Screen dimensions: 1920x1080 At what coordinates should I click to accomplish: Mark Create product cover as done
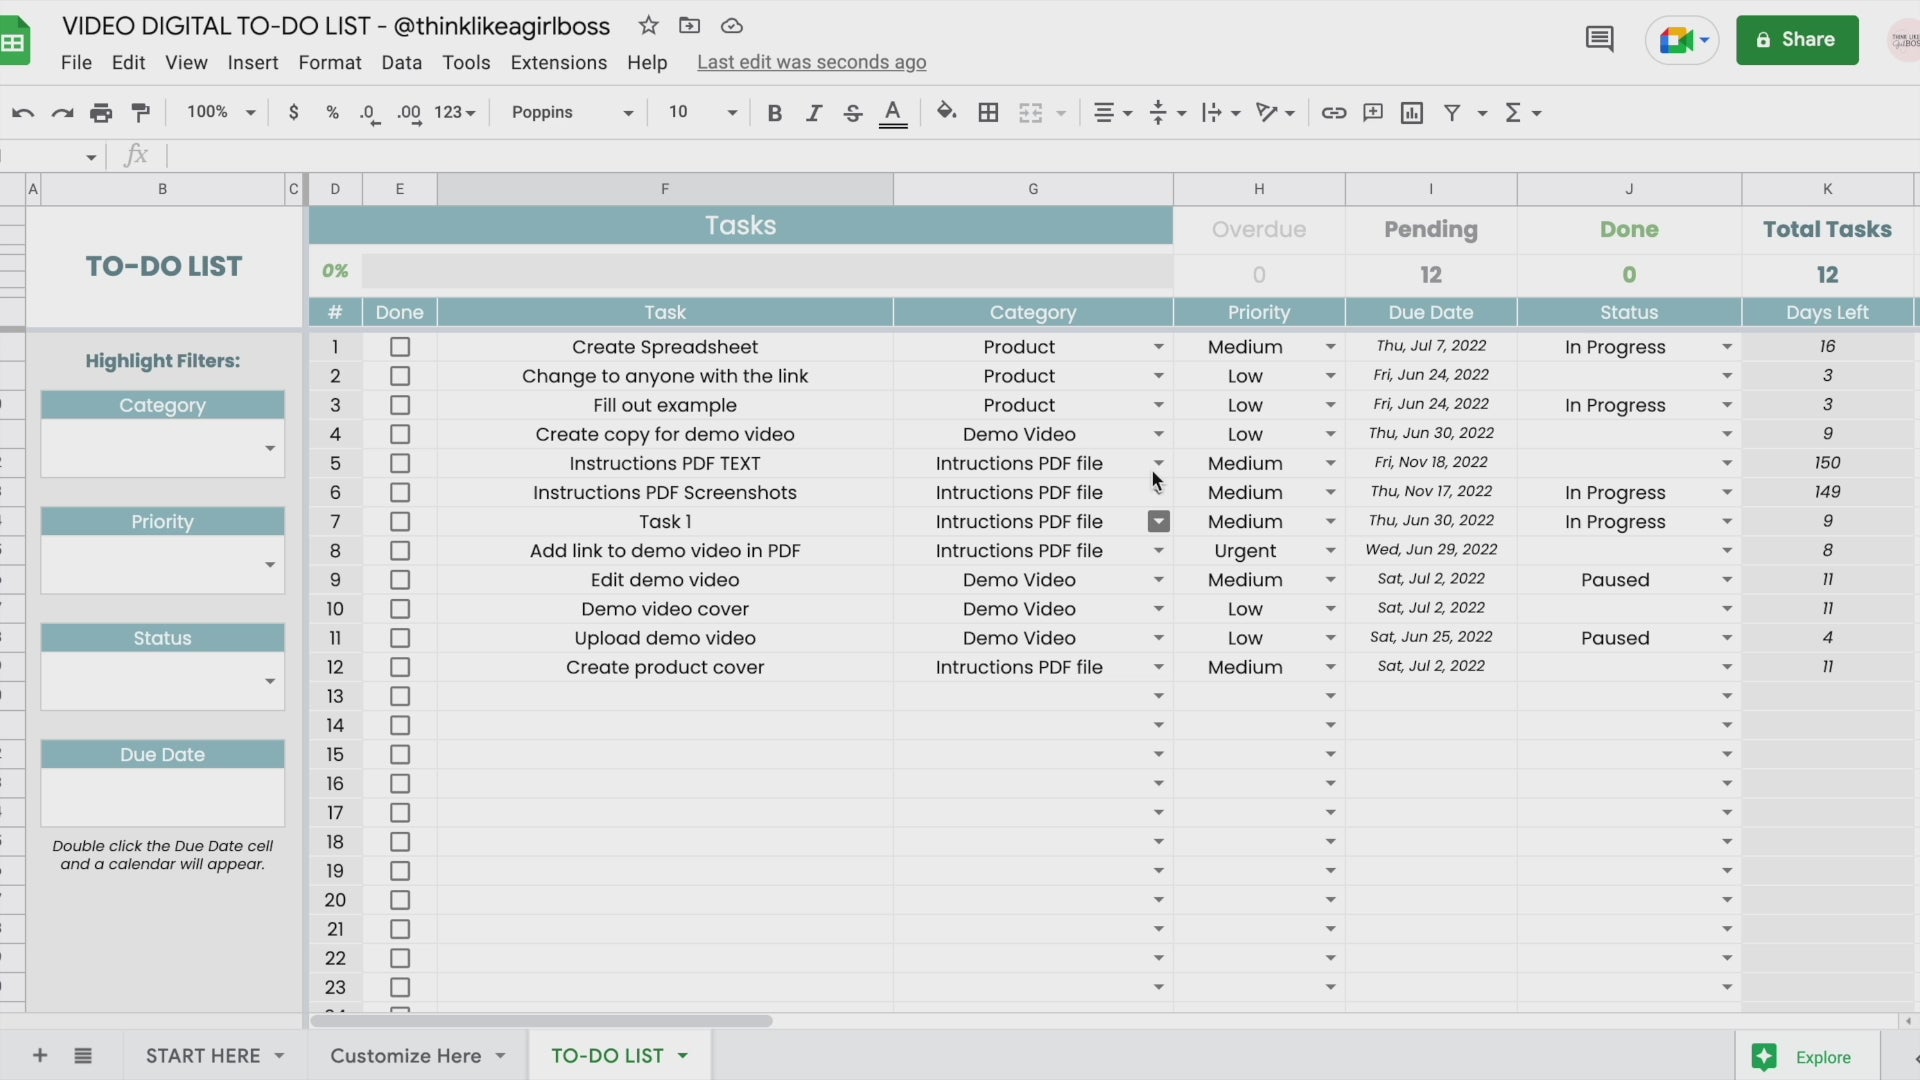point(400,667)
